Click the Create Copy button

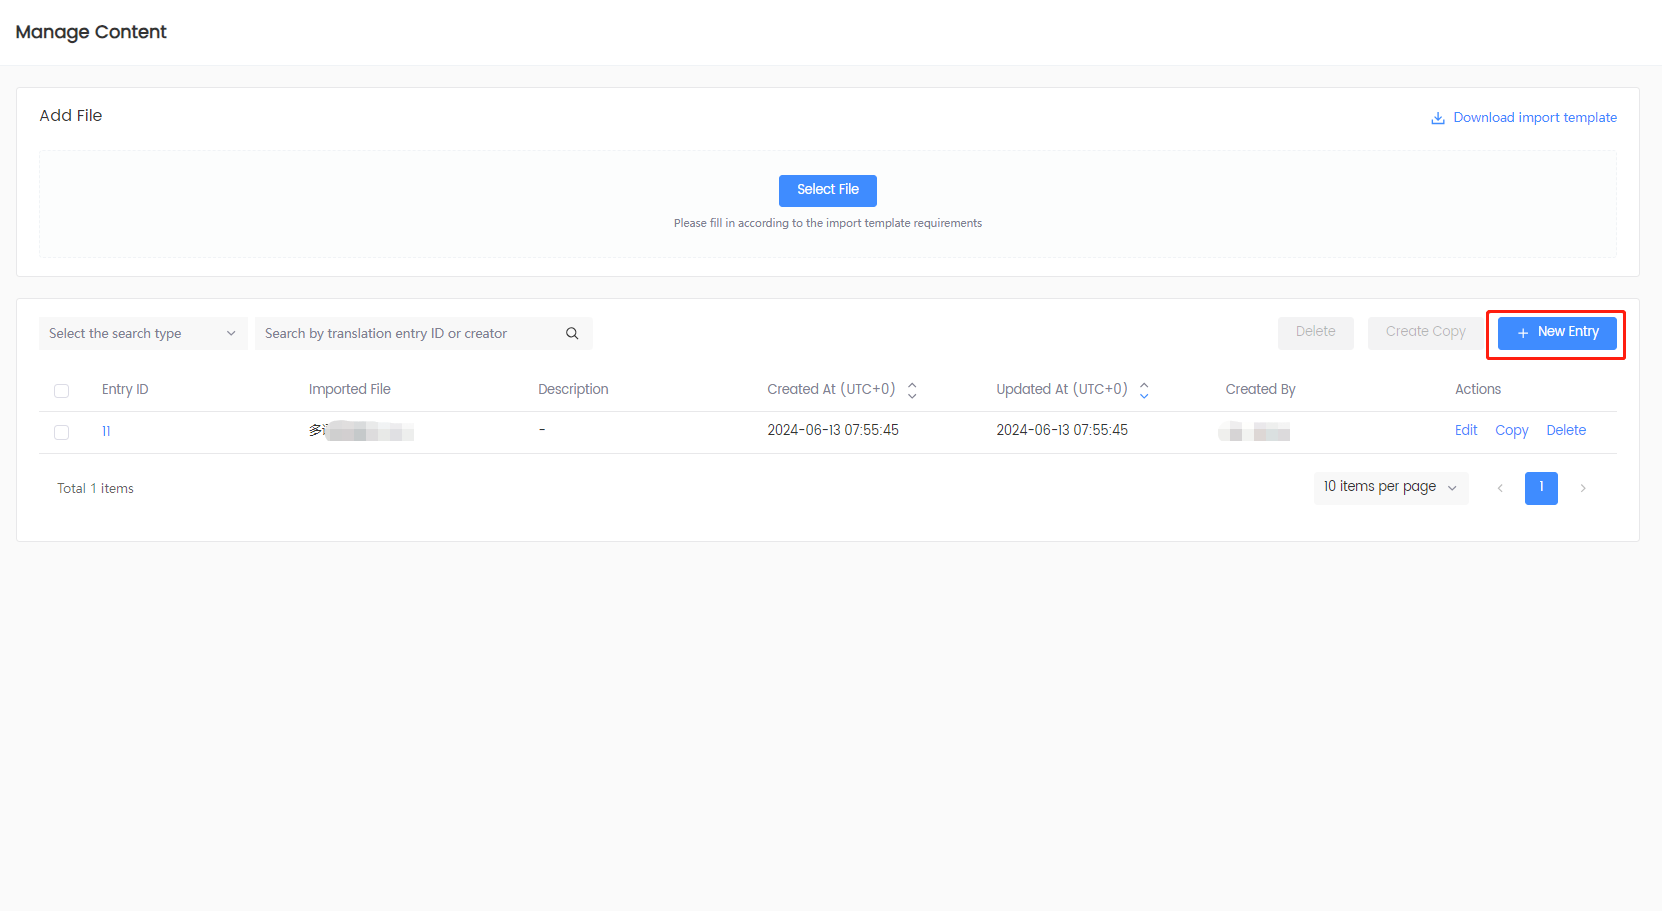[1425, 333]
